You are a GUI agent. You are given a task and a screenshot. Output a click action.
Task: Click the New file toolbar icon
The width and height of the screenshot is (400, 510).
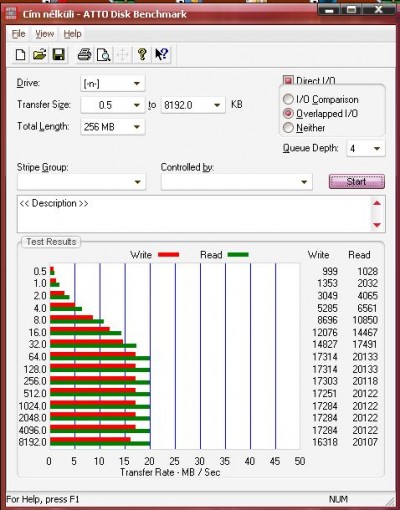(21, 54)
